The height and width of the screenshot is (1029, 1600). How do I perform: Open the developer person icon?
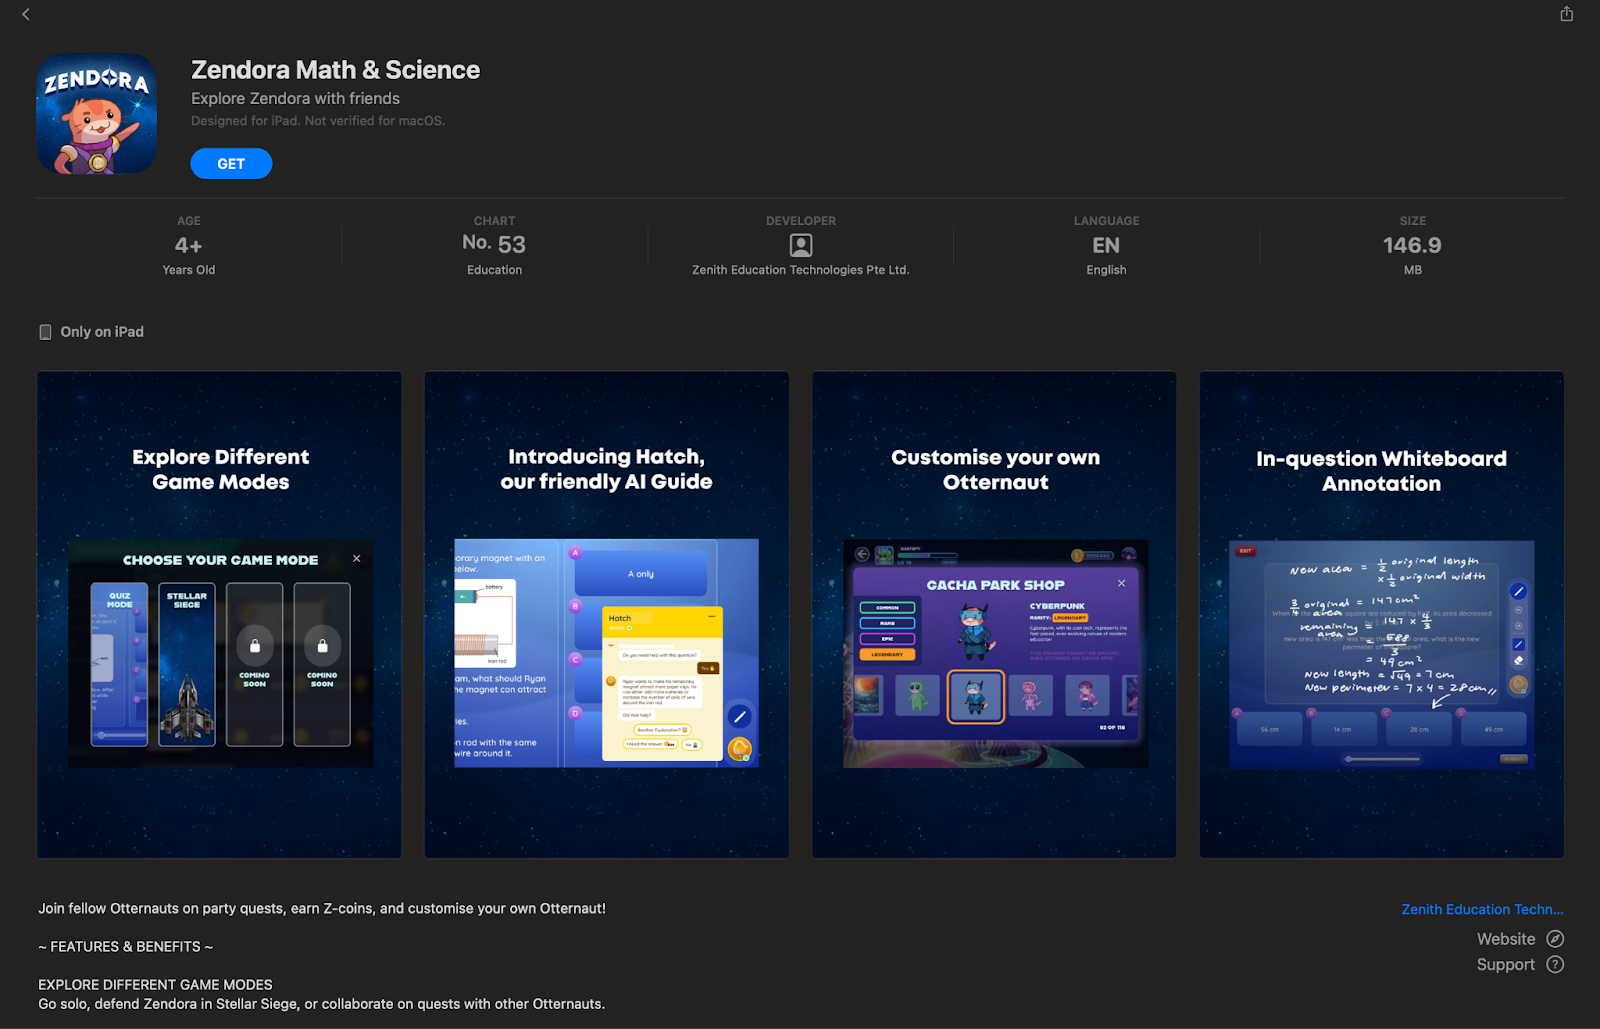801,245
